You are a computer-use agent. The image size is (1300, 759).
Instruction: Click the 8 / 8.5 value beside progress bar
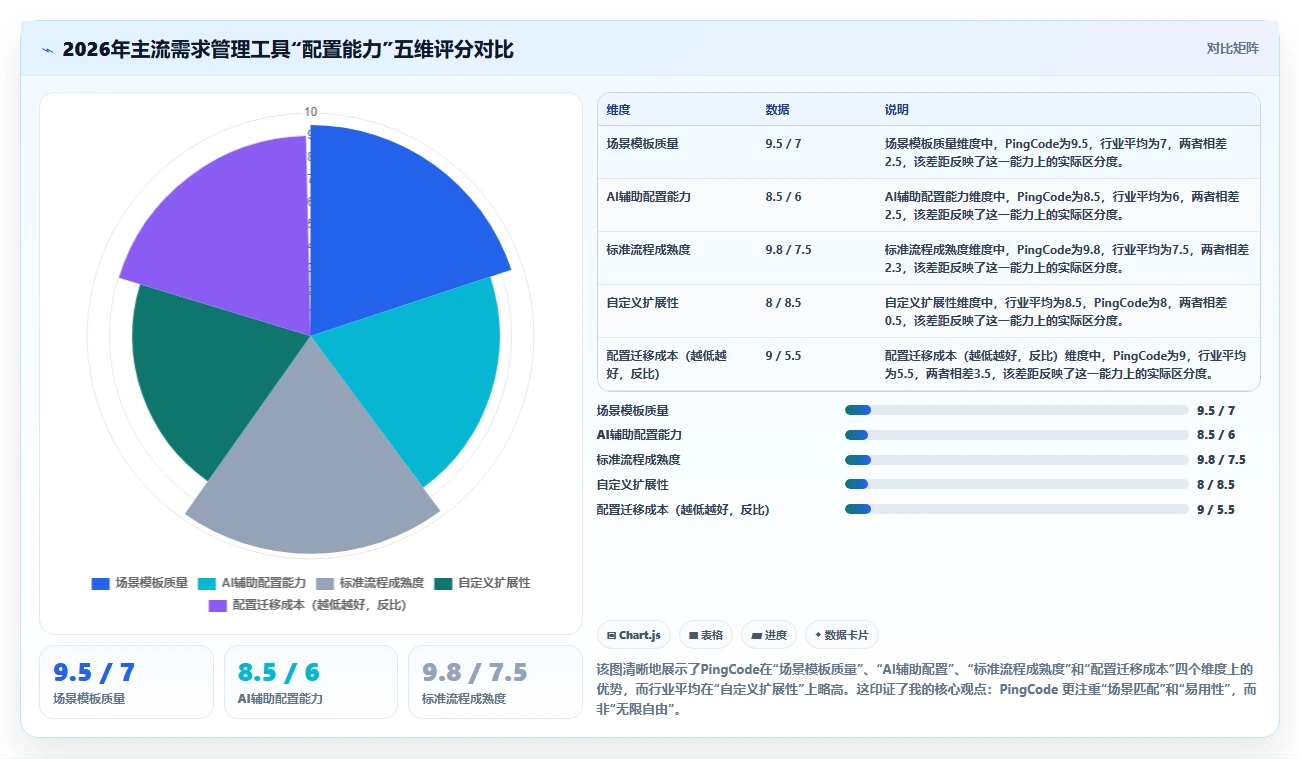(1215, 484)
